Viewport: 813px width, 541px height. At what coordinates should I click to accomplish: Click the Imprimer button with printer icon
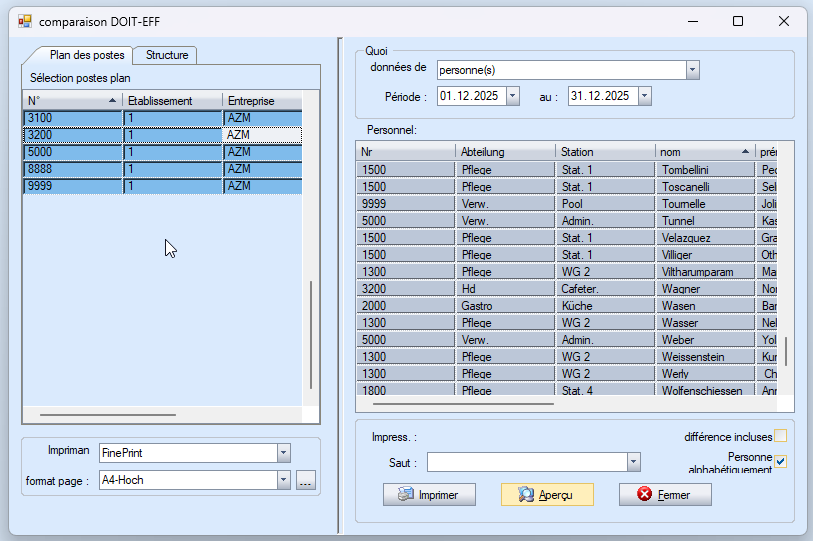click(429, 494)
